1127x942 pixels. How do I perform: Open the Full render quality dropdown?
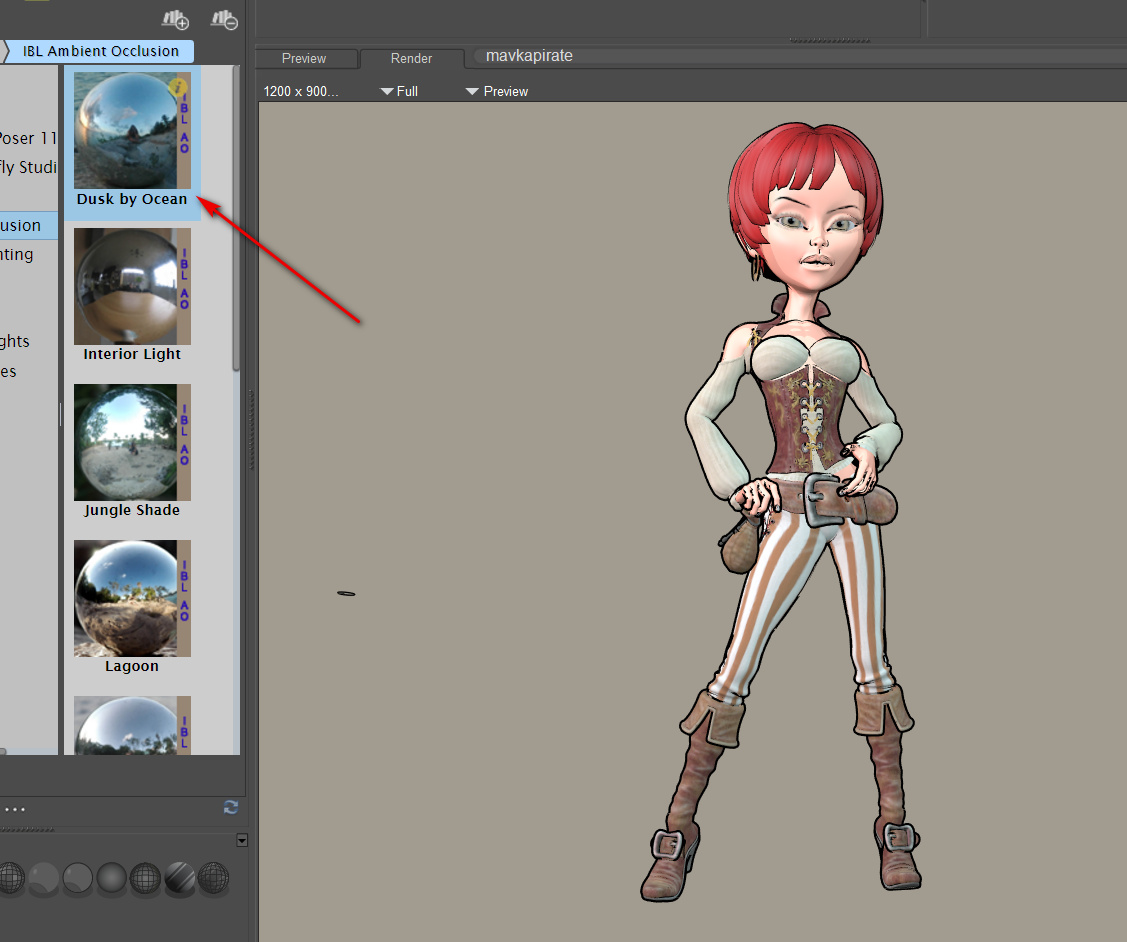(399, 91)
